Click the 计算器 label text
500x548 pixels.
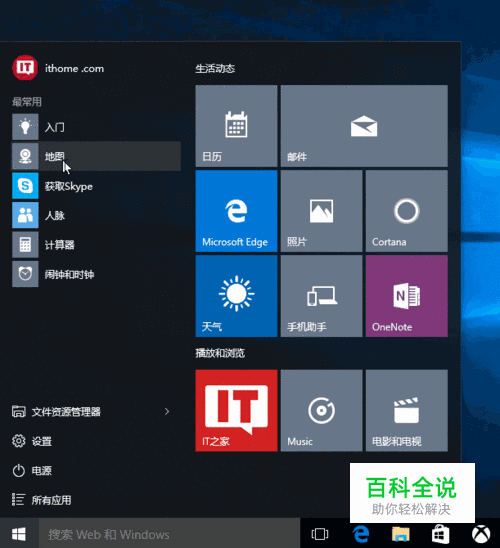60,245
